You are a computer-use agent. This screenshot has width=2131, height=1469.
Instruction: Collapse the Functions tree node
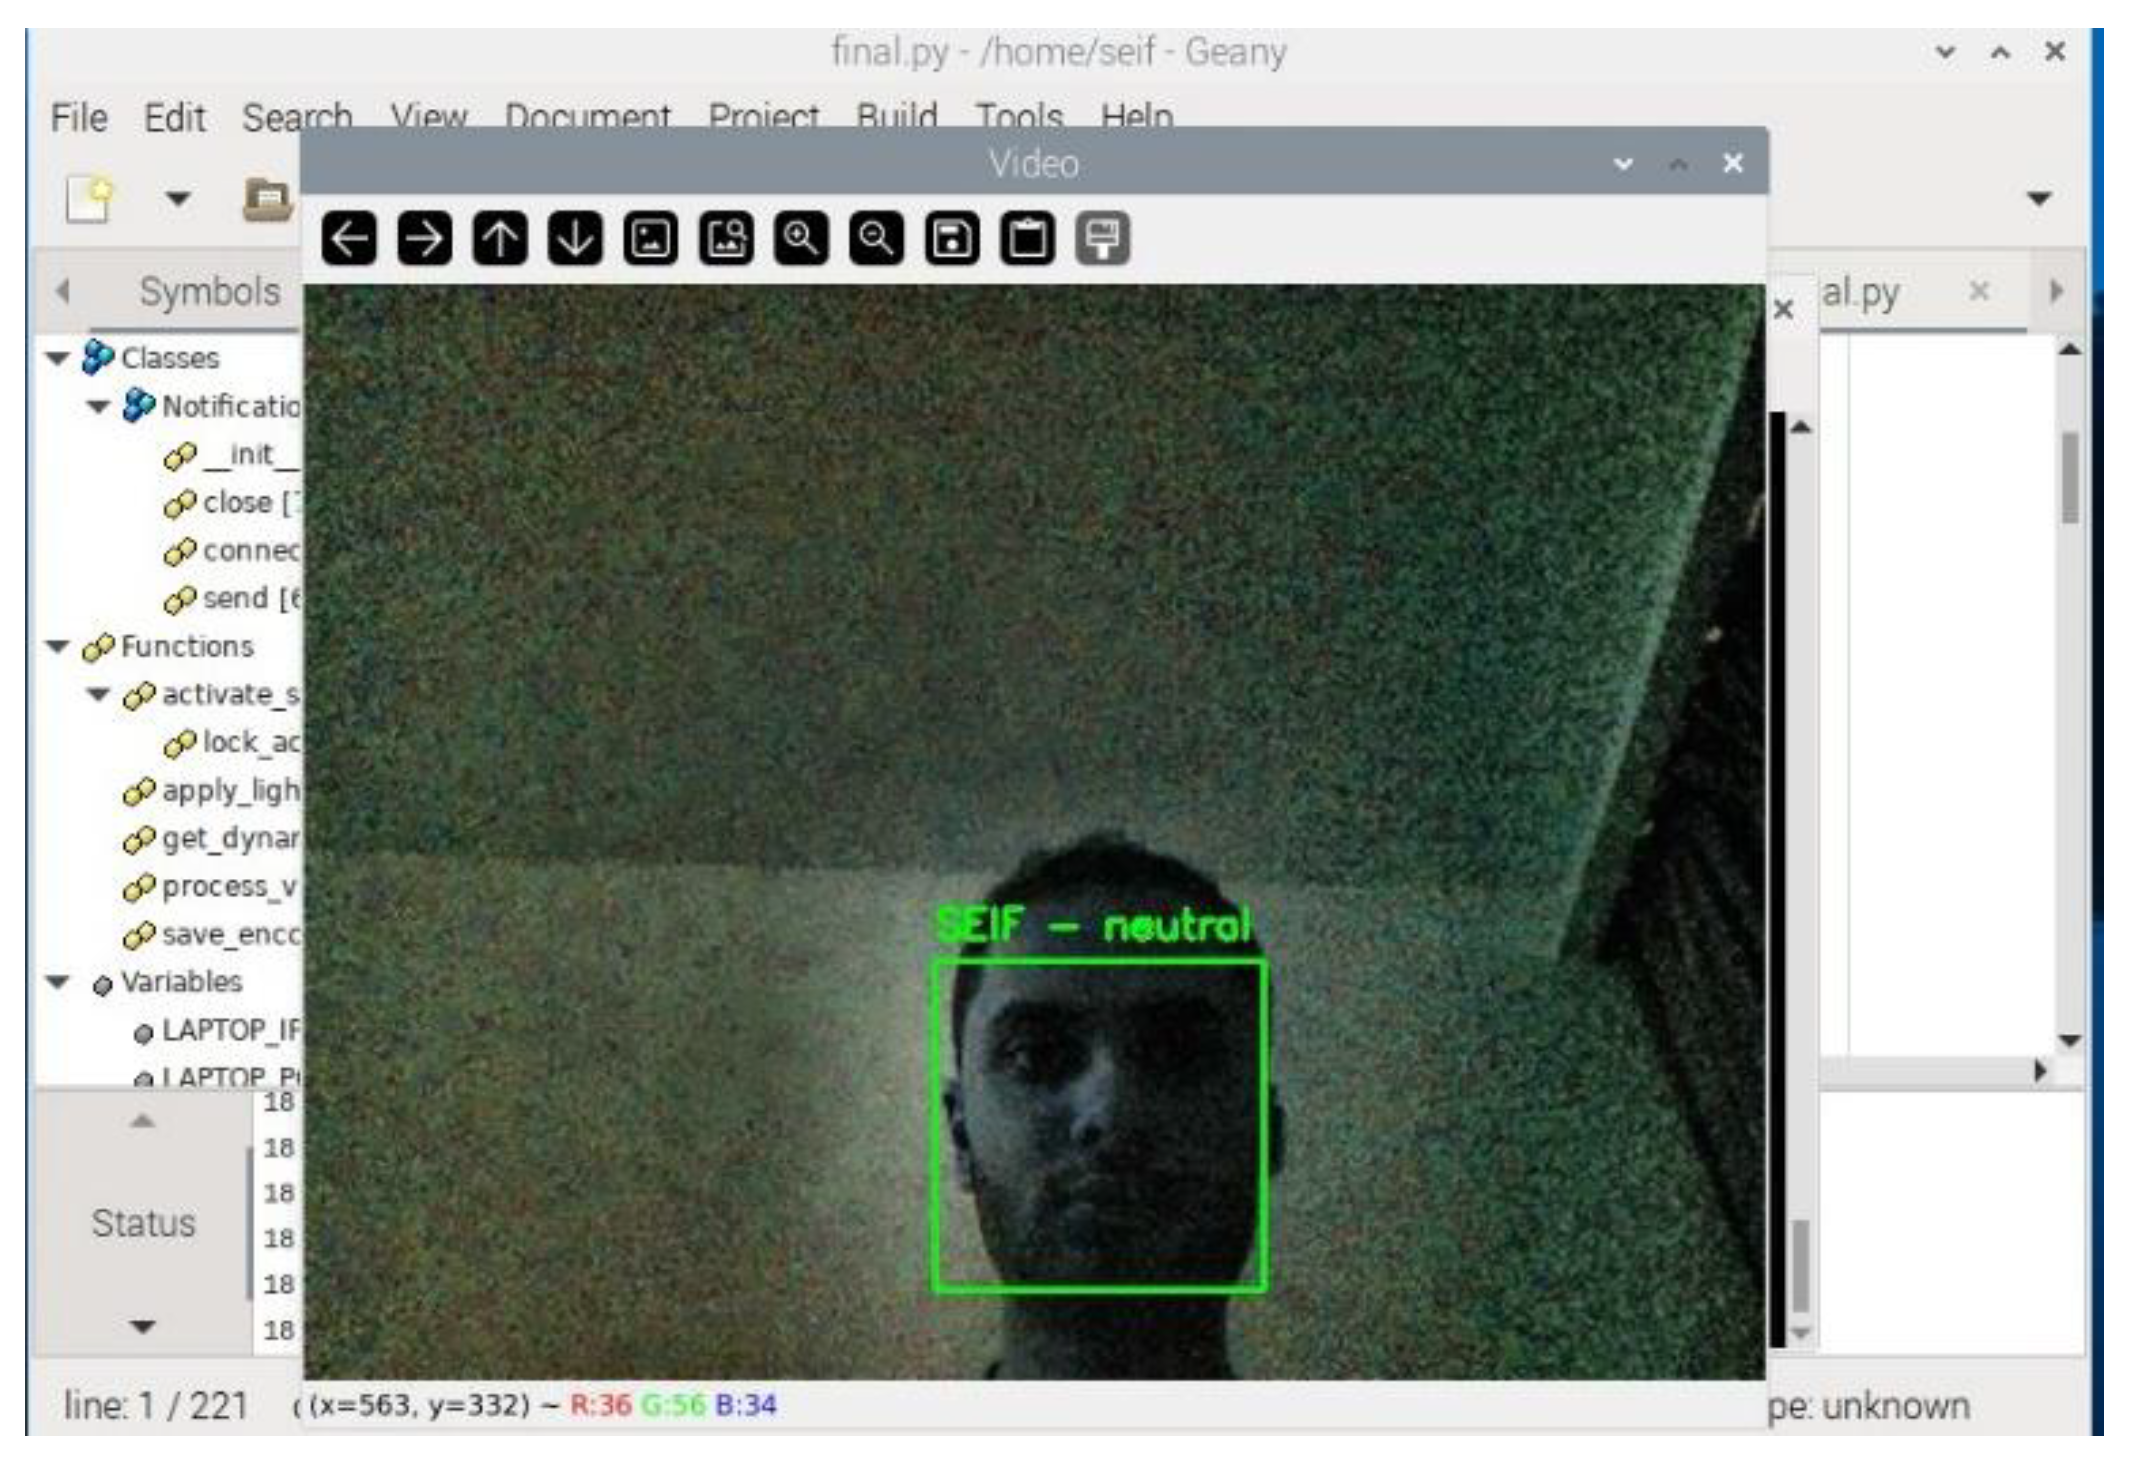58,647
